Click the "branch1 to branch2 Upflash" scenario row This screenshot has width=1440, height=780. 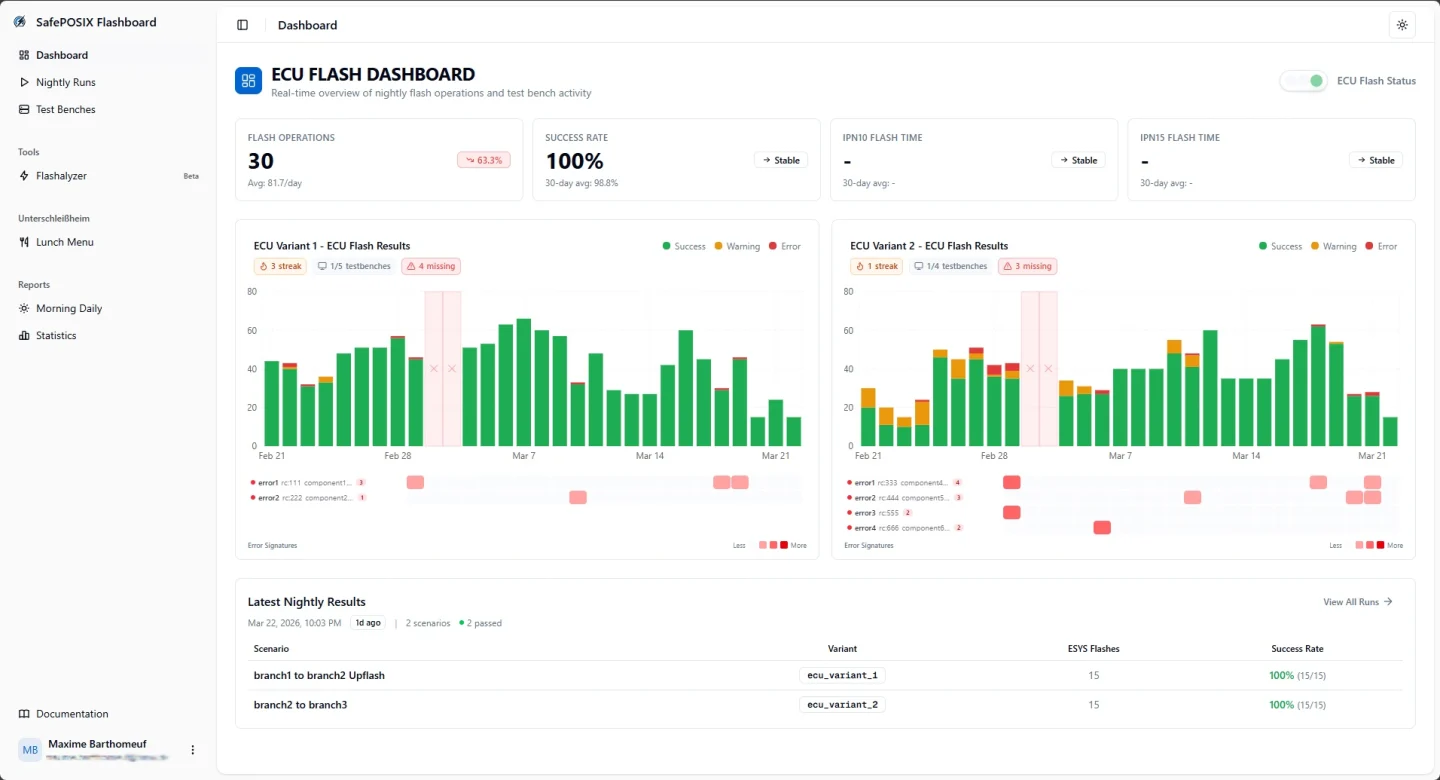(825, 676)
